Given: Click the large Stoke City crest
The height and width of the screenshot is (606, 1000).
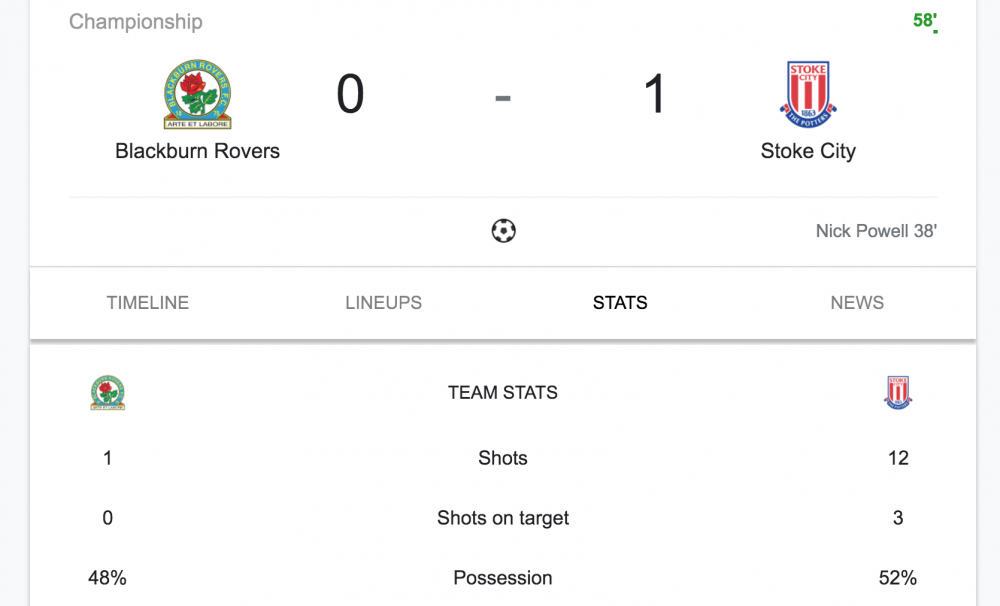Looking at the screenshot, I should point(808,95).
